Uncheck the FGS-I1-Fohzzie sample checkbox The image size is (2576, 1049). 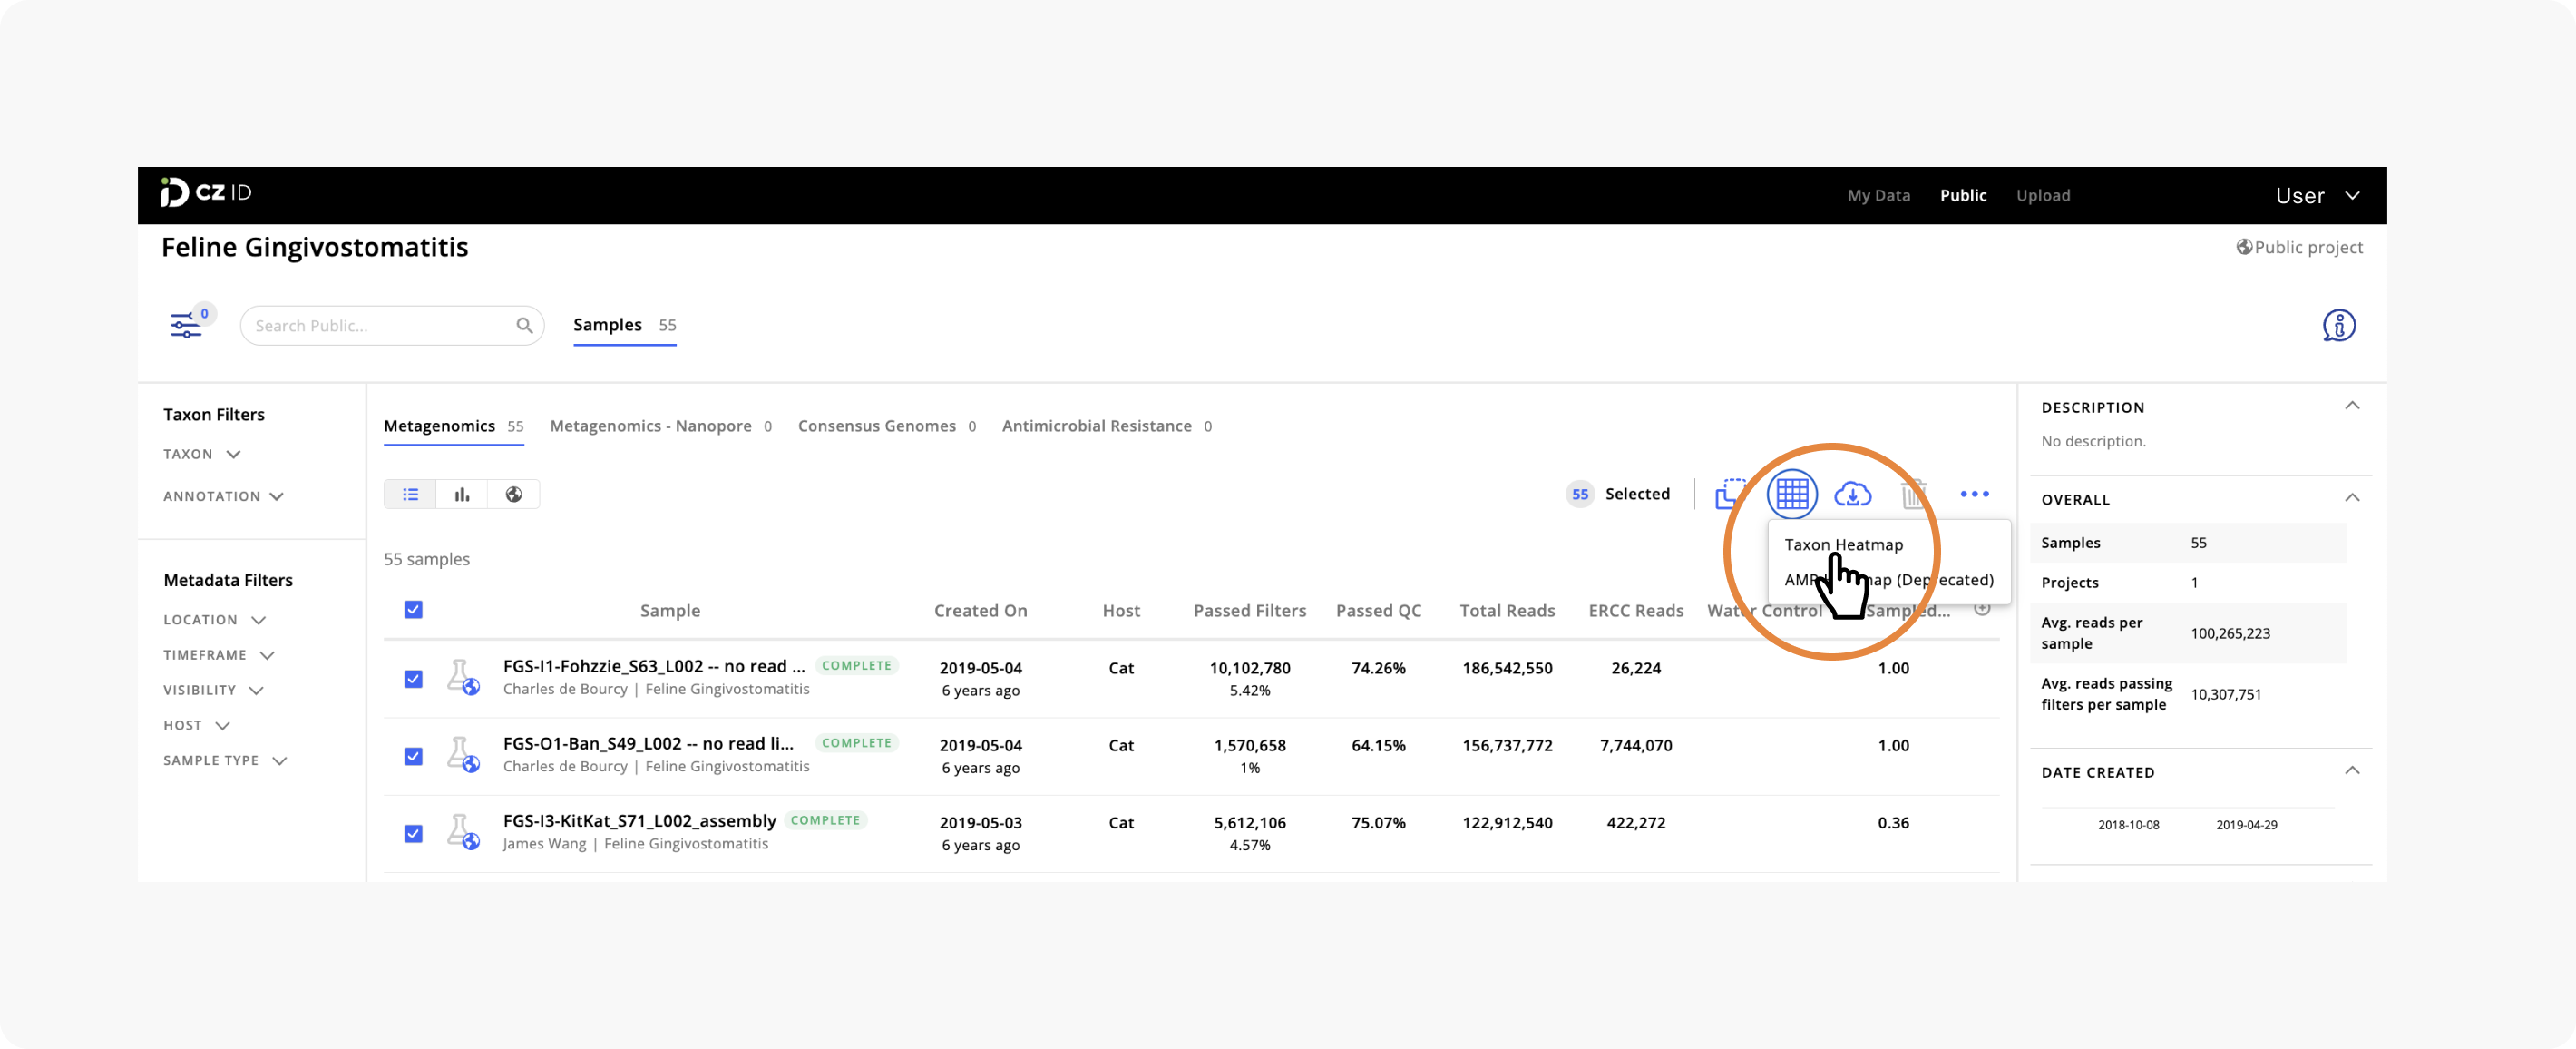point(413,679)
